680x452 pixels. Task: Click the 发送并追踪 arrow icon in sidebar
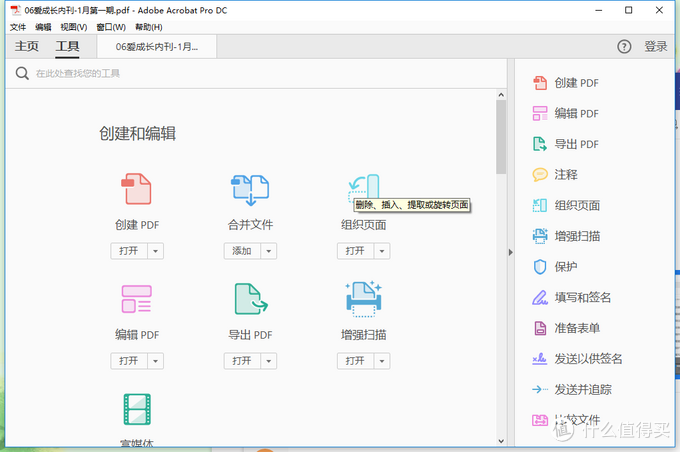(x=539, y=389)
